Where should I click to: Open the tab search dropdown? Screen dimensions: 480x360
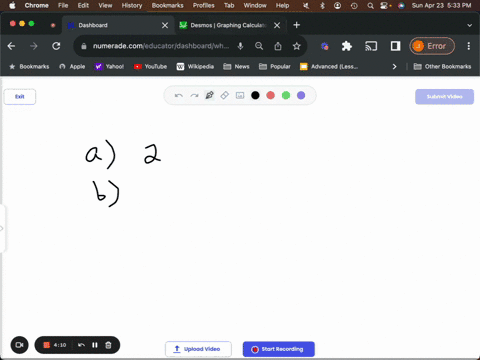tap(469, 25)
